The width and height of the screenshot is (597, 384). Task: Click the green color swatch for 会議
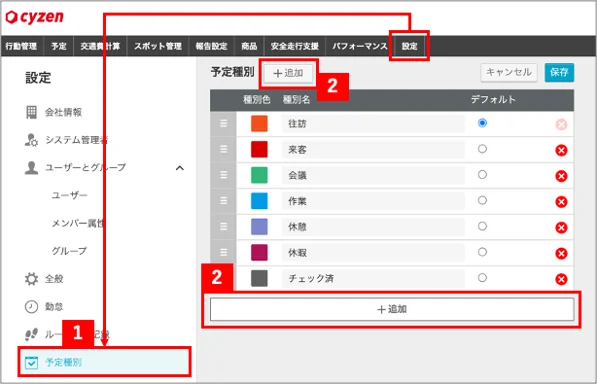[259, 175]
